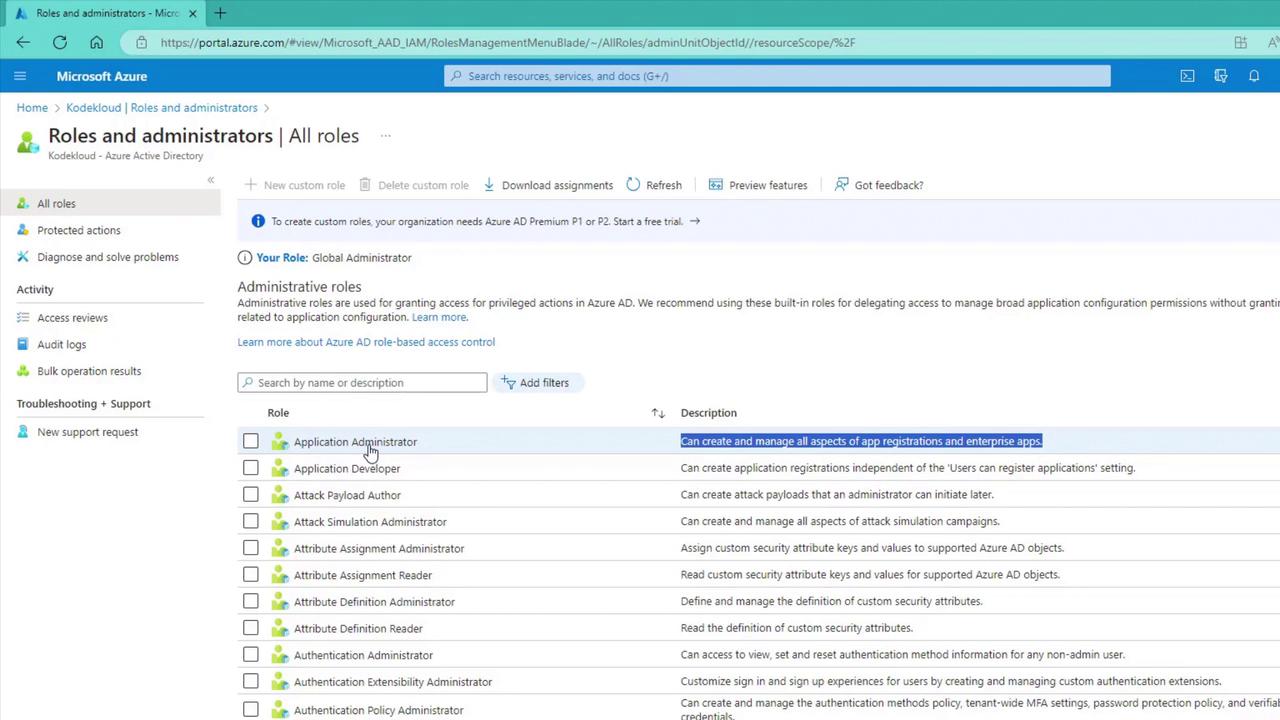Click the Download assignments toolbar button
This screenshot has width=1280, height=720.
click(x=548, y=185)
